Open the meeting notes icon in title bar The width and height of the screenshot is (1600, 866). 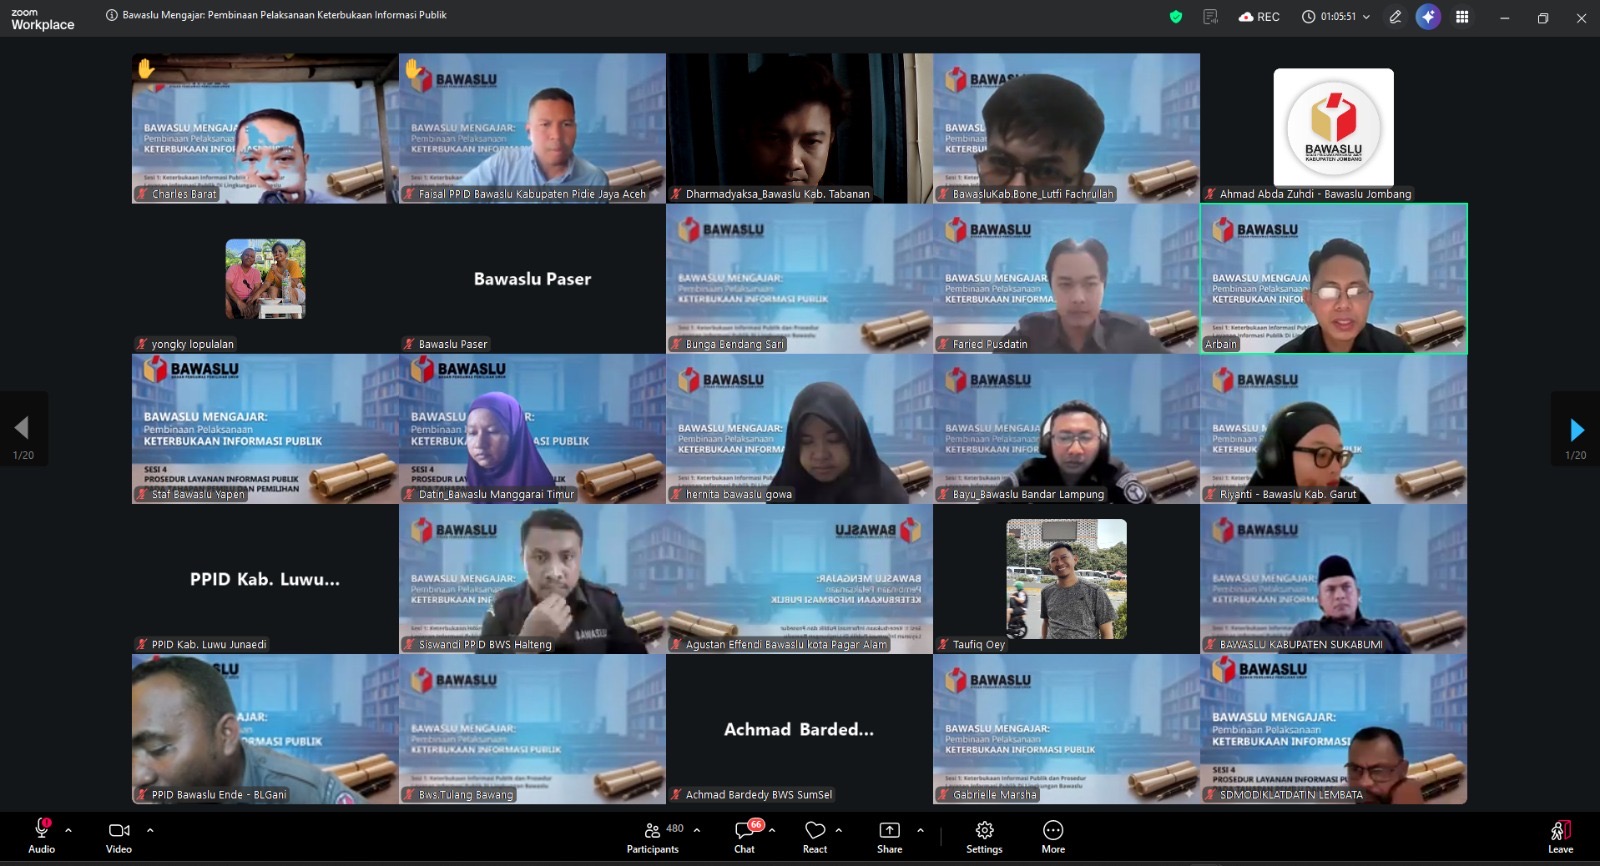tap(1211, 17)
